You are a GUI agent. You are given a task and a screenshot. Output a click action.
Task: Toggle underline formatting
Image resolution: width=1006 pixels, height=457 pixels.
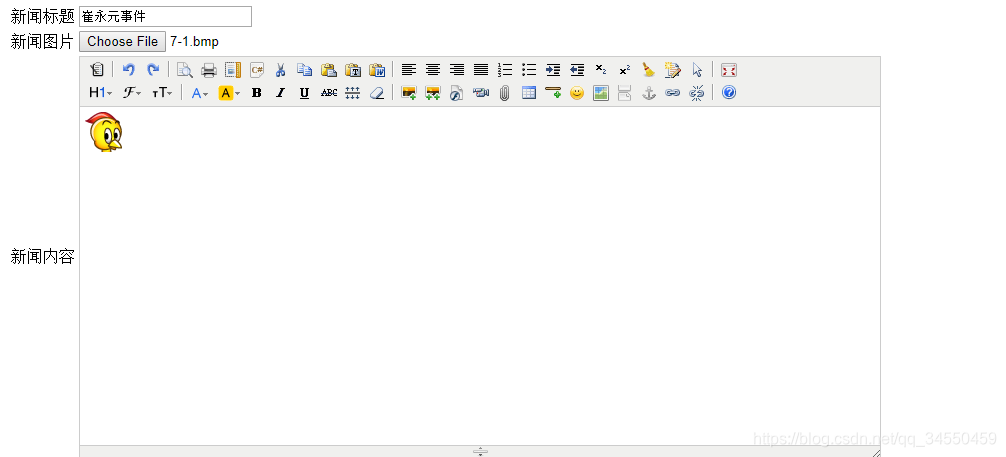pyautogui.click(x=305, y=93)
